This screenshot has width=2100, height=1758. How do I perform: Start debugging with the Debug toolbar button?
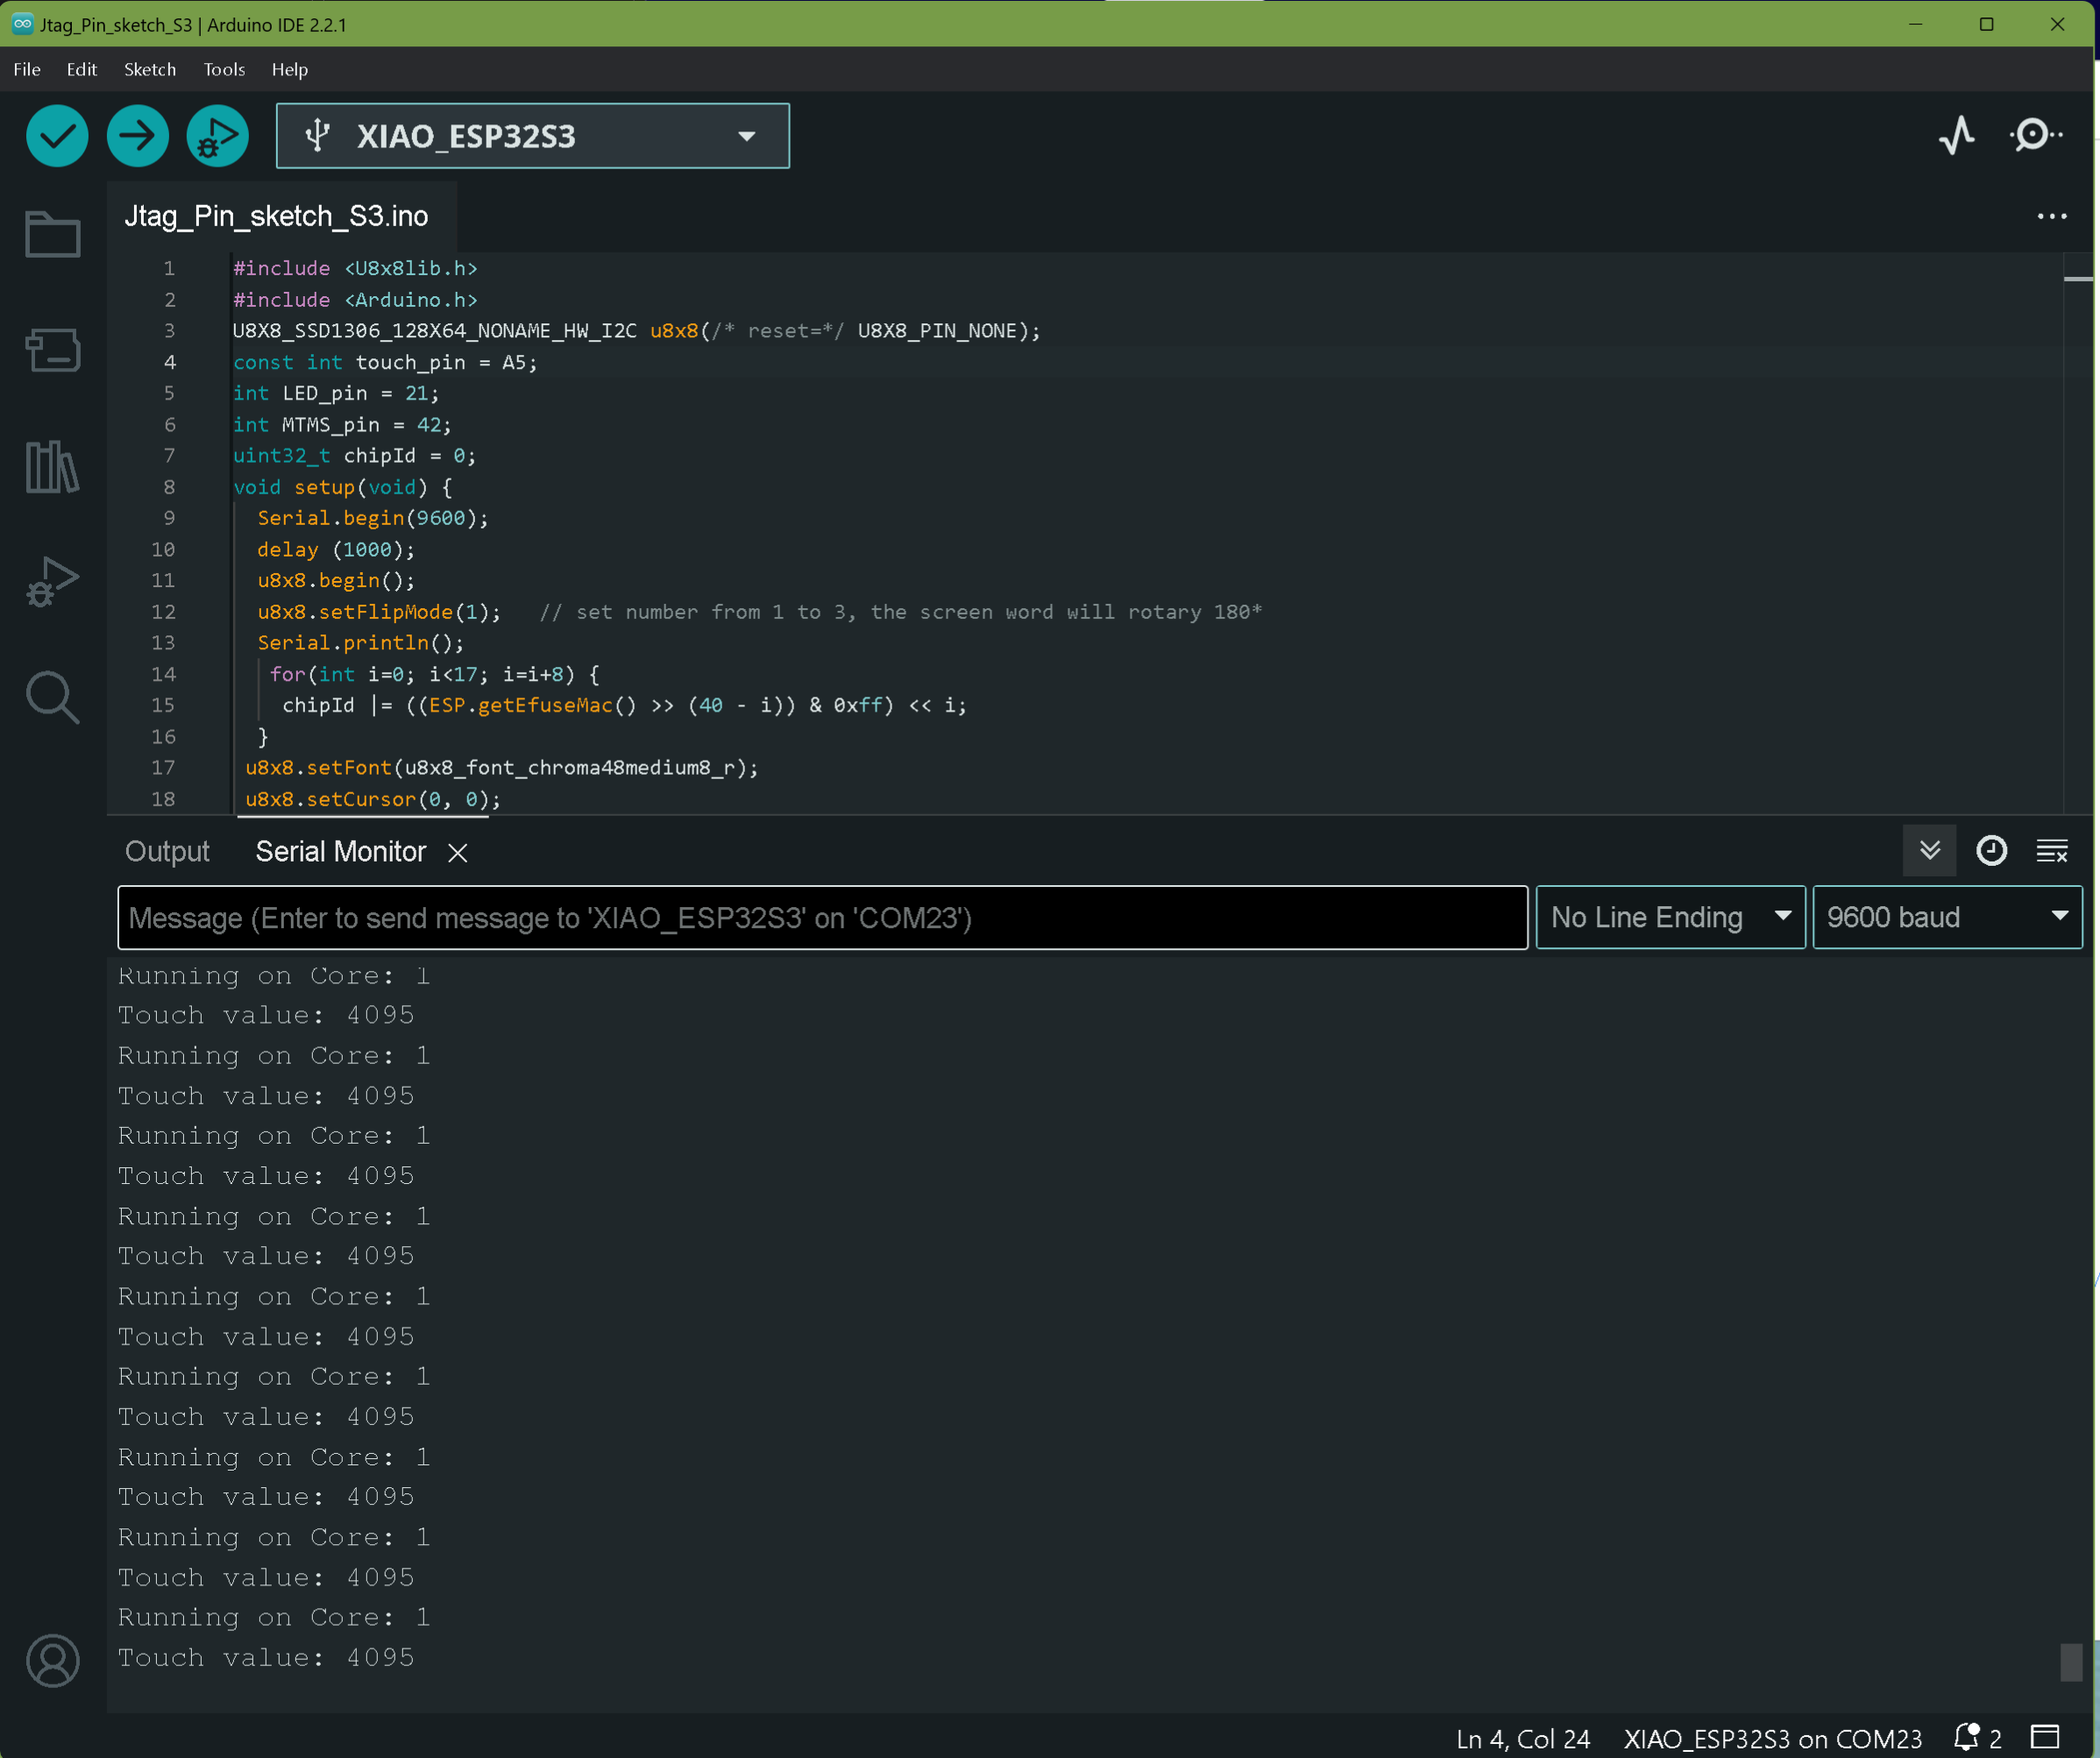click(x=217, y=136)
